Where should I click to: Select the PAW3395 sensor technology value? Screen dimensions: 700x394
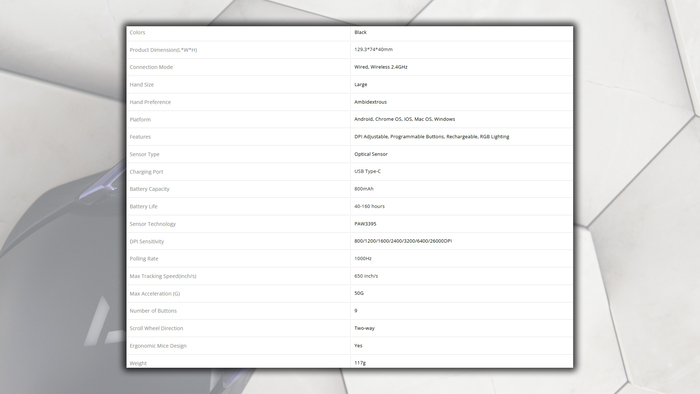tap(365, 224)
